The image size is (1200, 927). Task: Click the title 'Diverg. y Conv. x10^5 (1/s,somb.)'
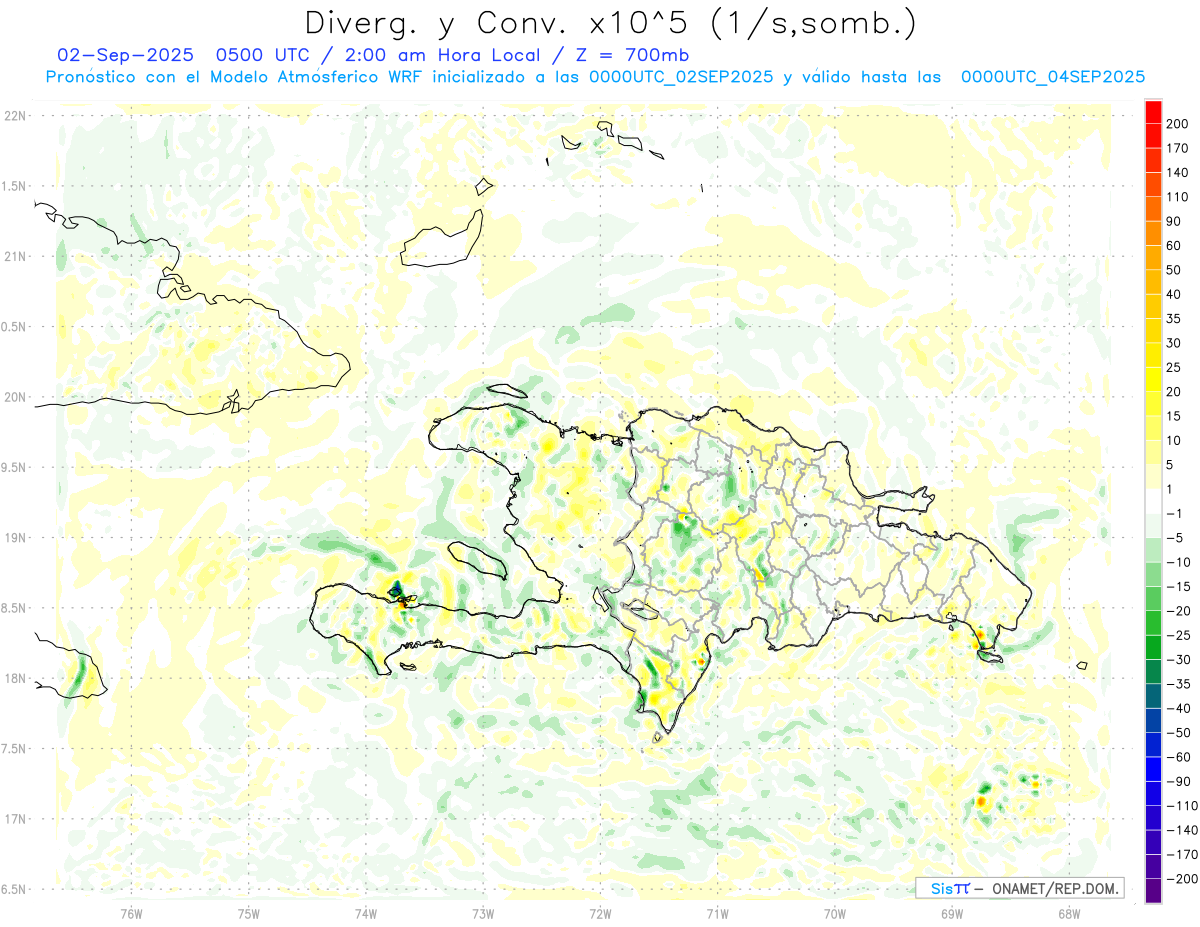coord(609,23)
